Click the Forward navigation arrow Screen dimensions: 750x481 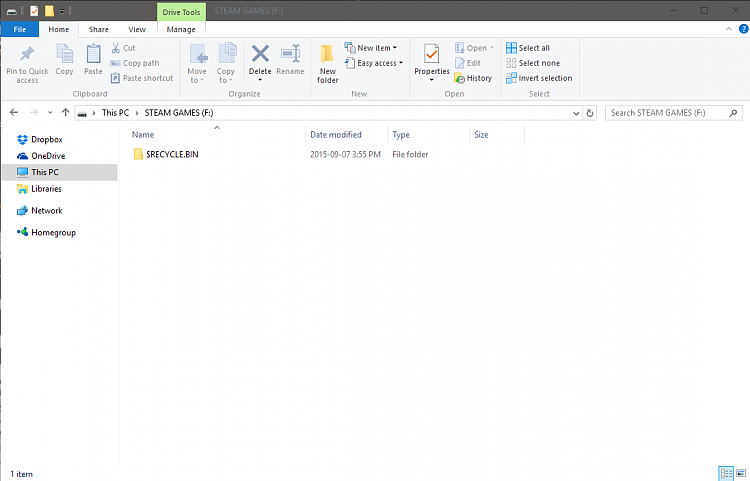tap(33, 112)
